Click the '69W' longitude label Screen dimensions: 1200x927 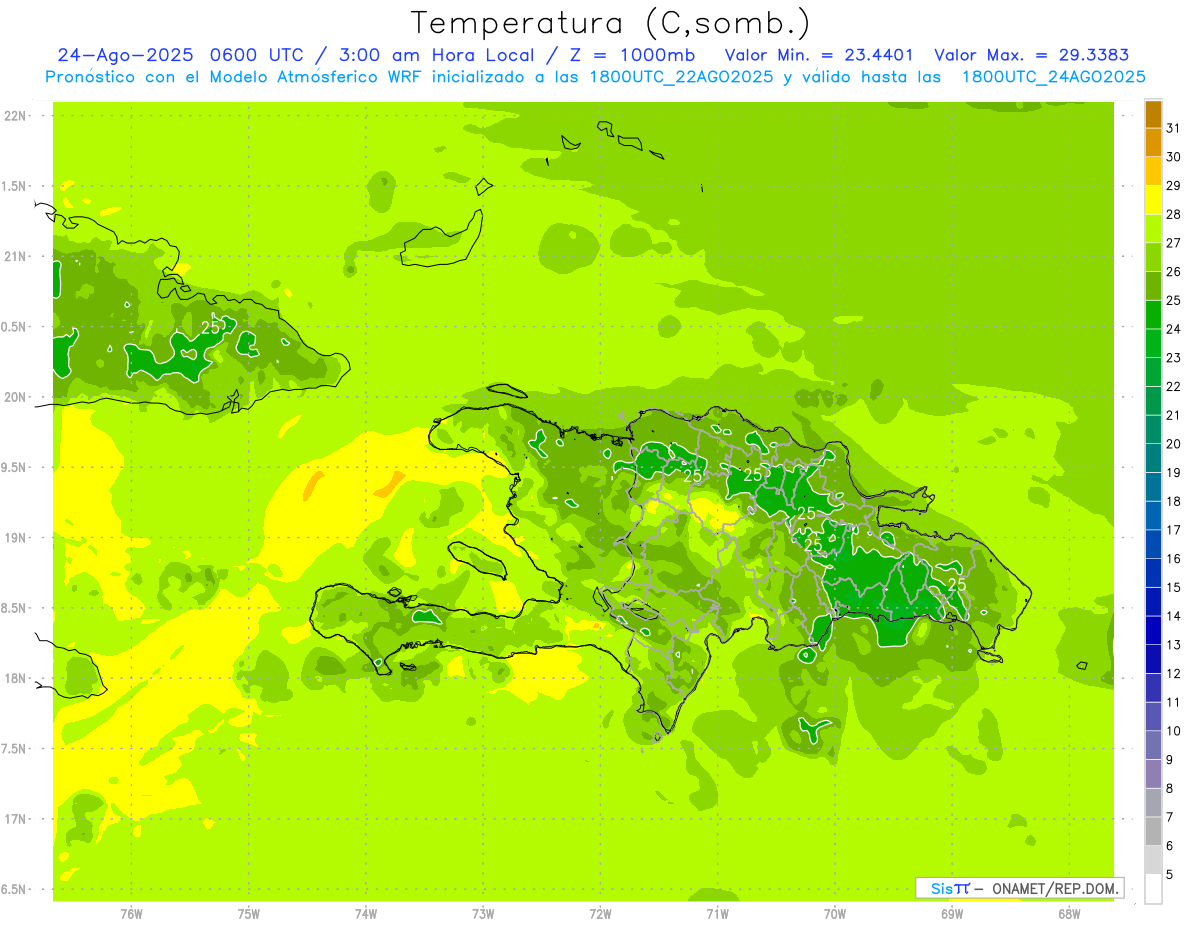[x=952, y=914]
